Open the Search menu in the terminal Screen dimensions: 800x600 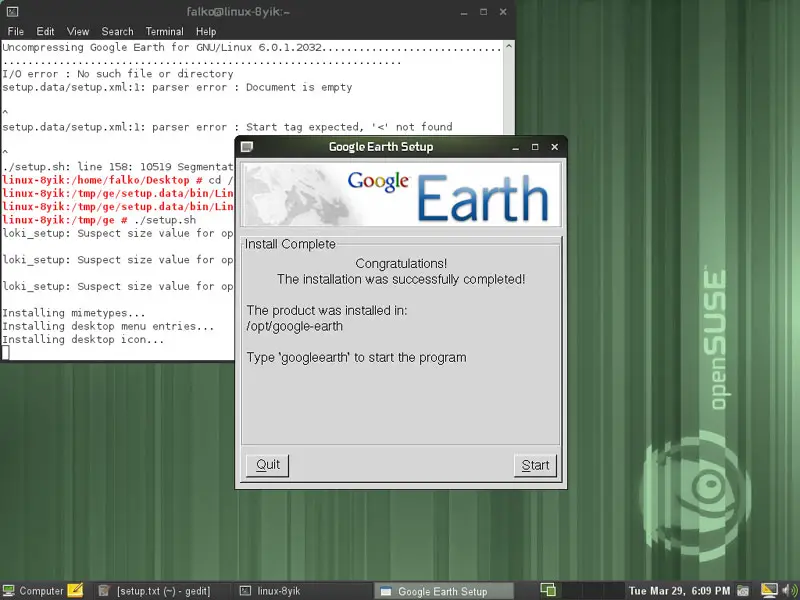click(x=117, y=32)
